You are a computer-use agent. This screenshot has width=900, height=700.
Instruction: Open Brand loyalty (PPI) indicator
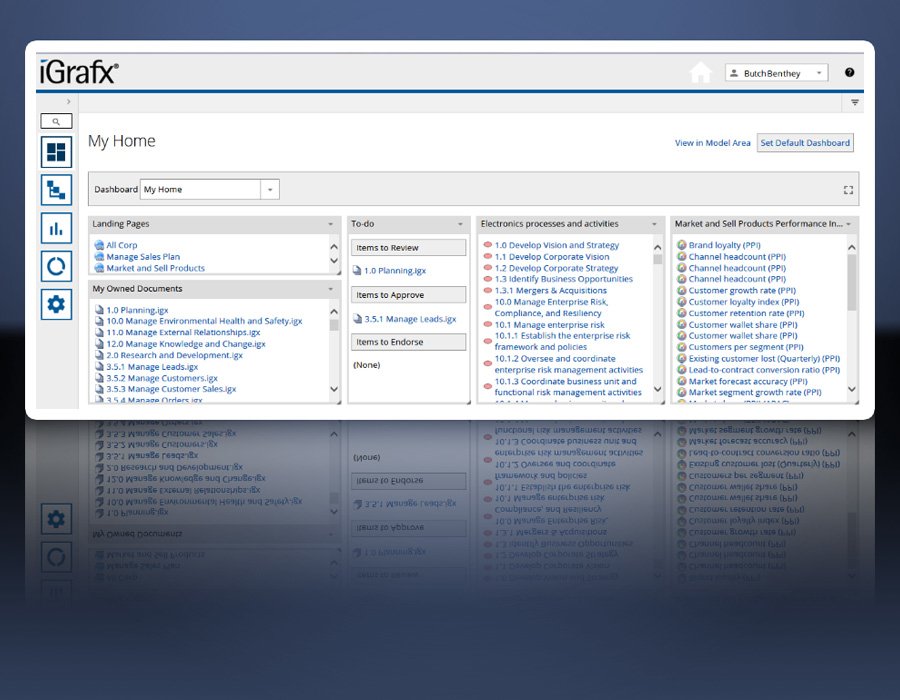click(x=724, y=245)
